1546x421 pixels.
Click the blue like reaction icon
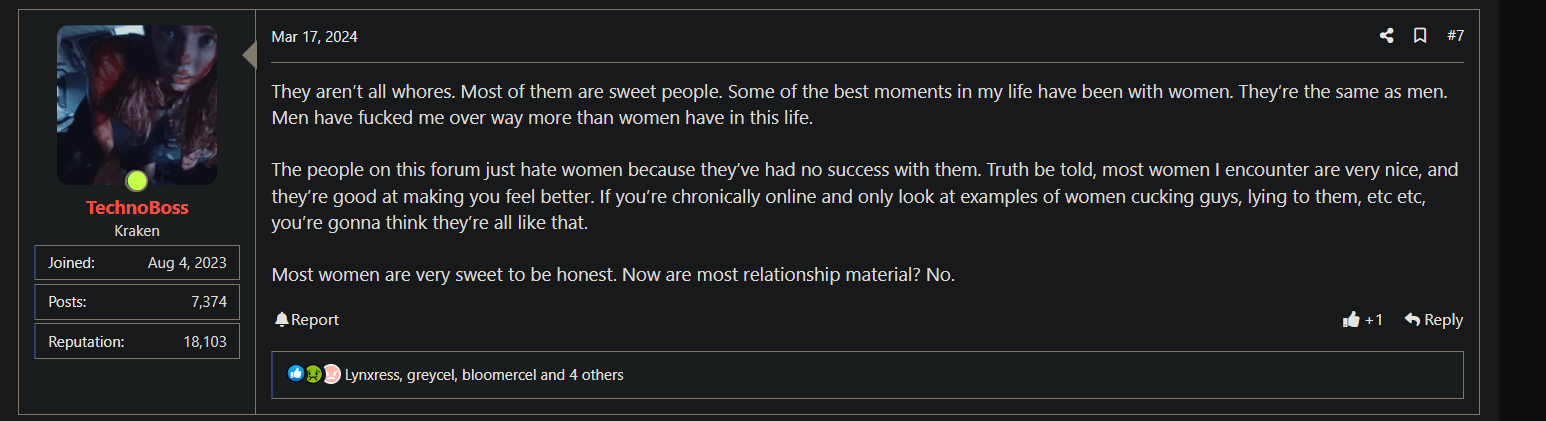(295, 374)
